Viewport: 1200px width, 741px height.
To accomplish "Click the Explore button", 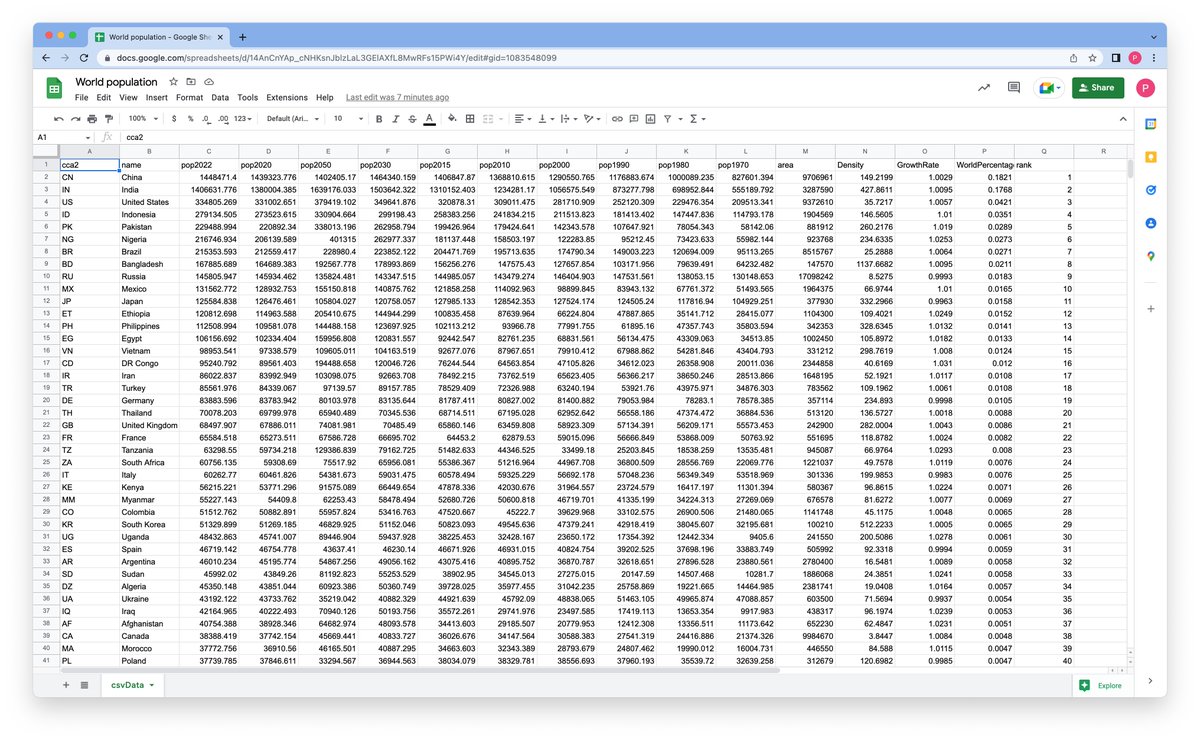I will [1101, 685].
